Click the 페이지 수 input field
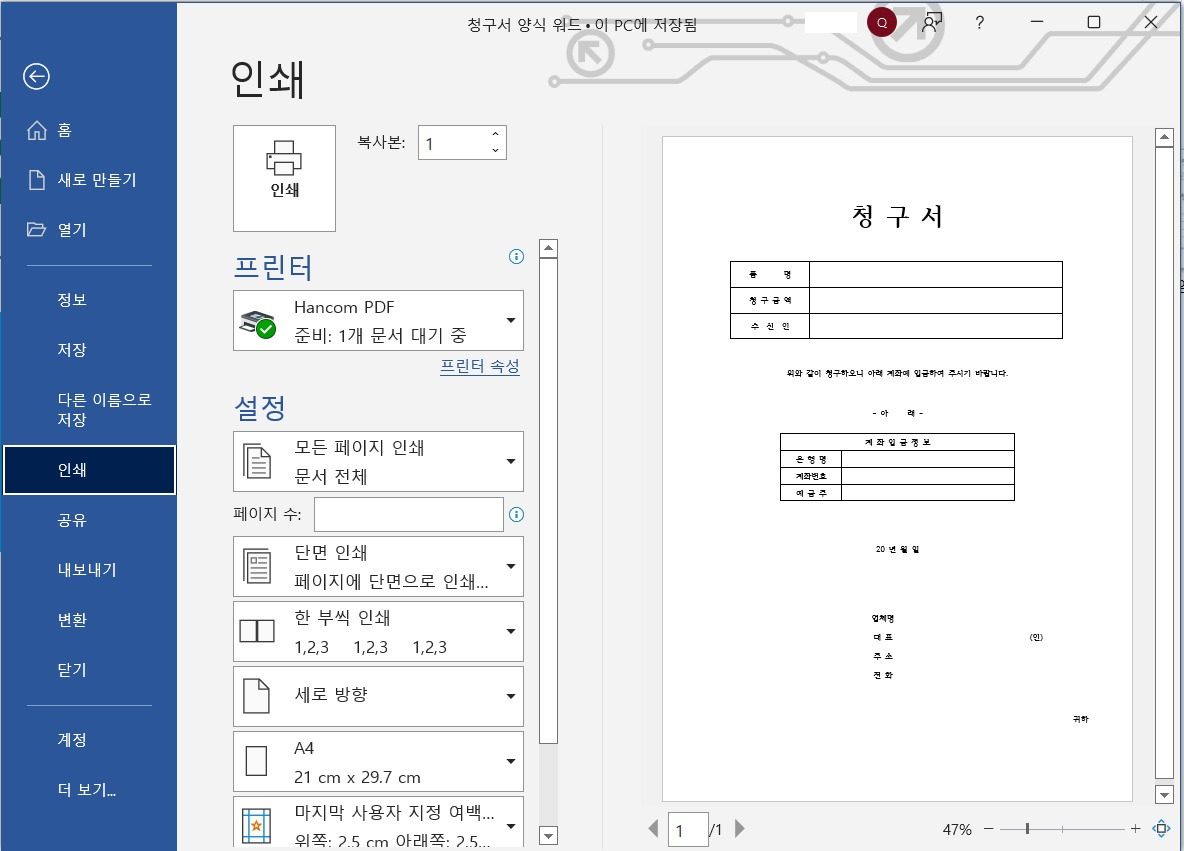 (x=408, y=514)
